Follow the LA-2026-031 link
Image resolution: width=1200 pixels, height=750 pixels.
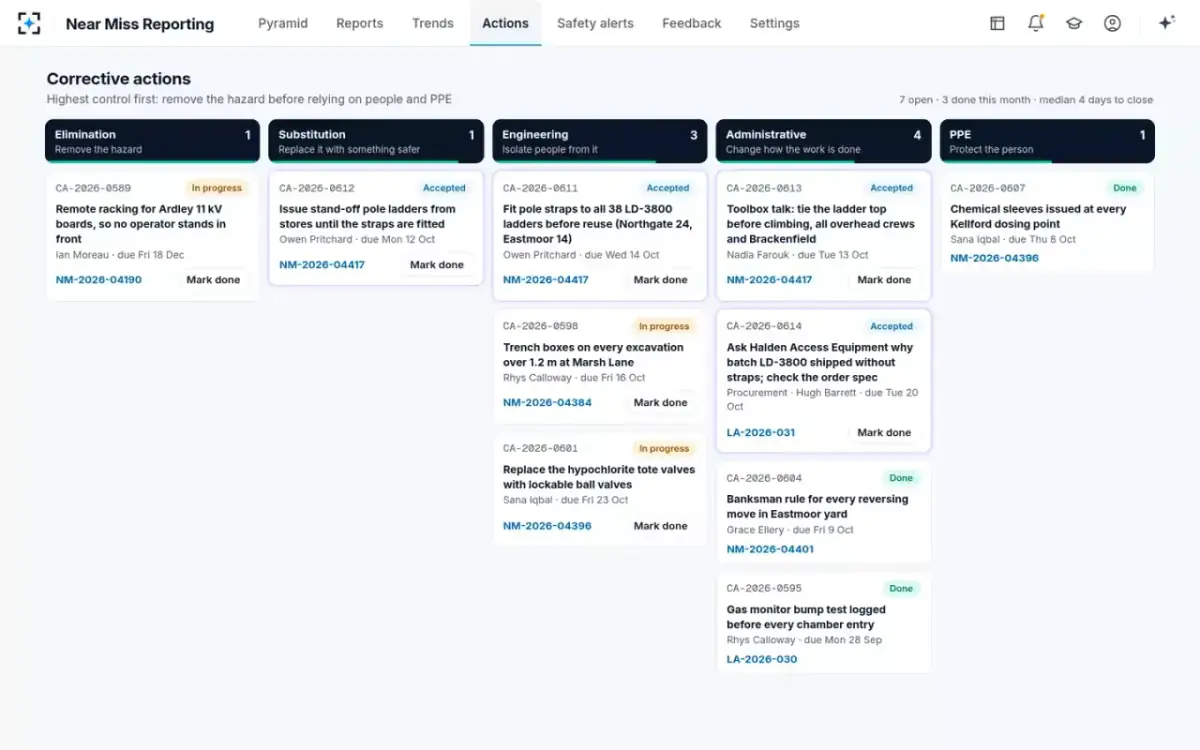(761, 433)
